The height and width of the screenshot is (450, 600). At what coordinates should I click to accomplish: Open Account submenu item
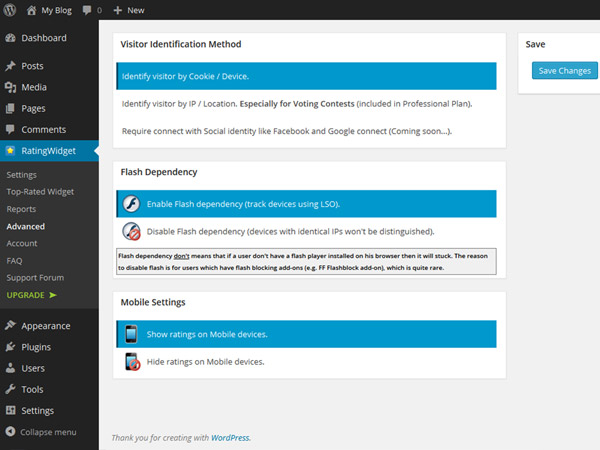tap(22, 243)
